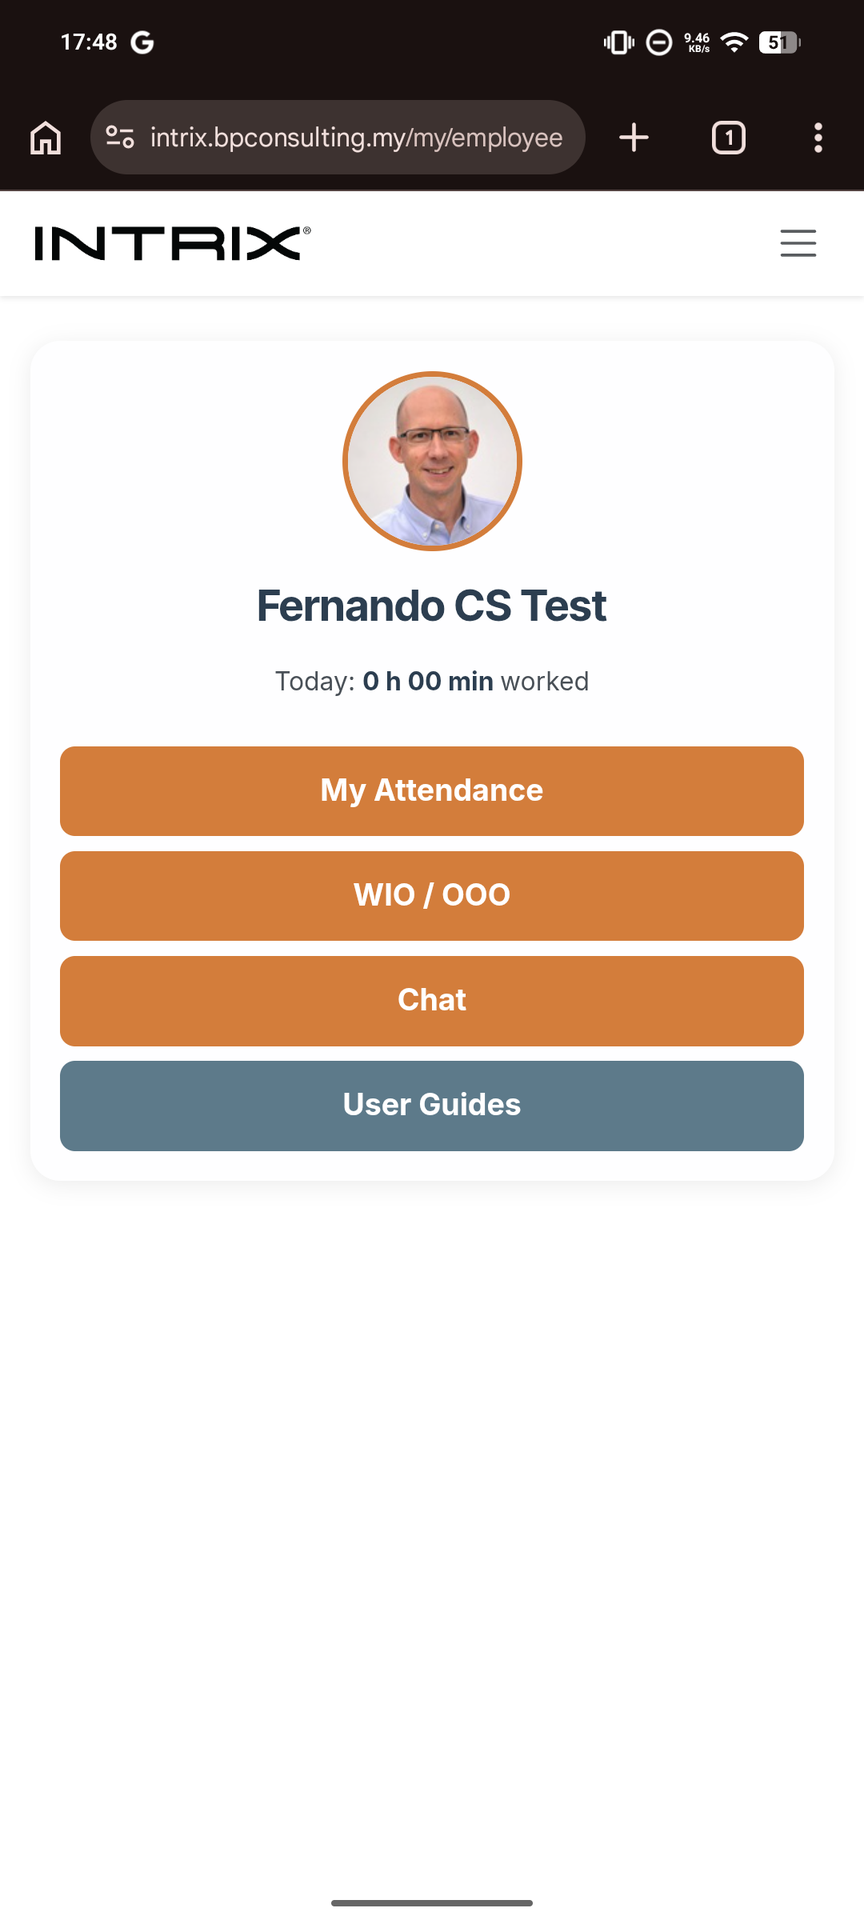Tap the Fernando CS Test name heading
This screenshot has height=1920, width=864.
point(432,606)
